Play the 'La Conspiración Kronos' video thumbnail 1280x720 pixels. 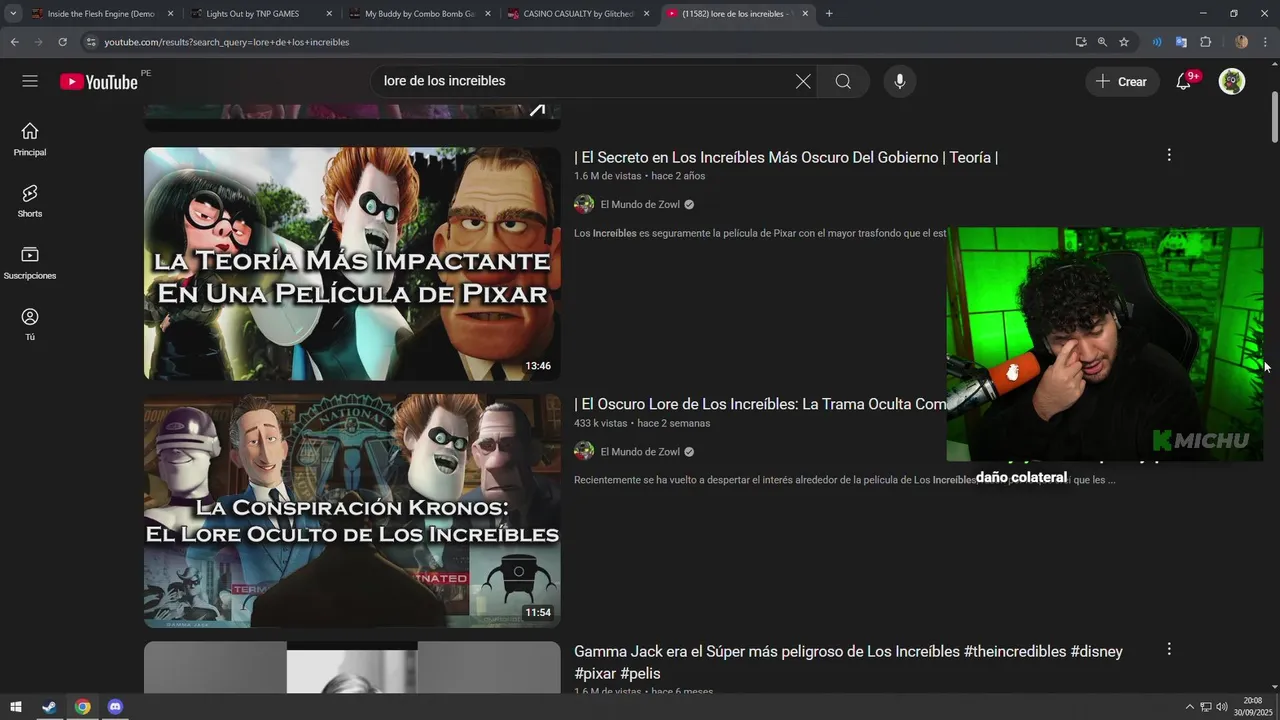pyautogui.click(x=352, y=511)
